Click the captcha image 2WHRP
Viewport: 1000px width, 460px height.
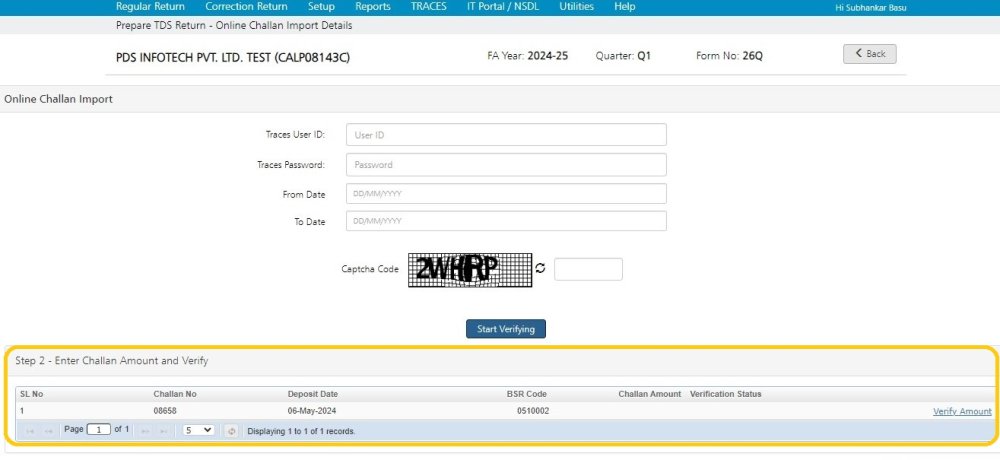point(470,270)
